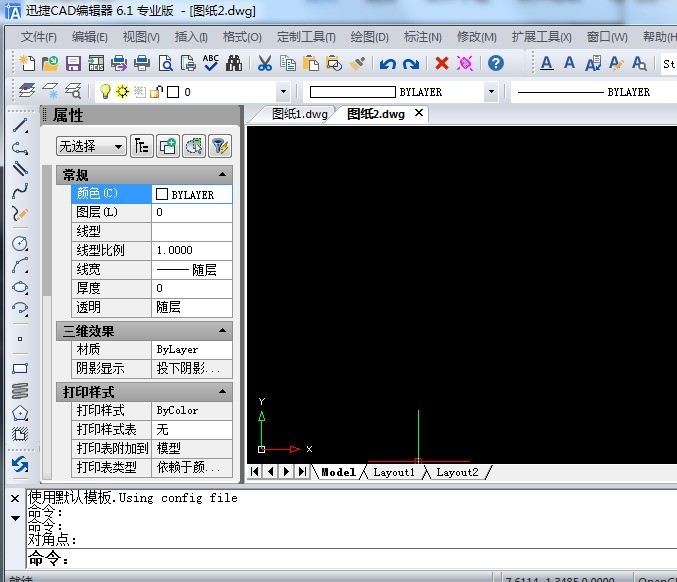Click quick select funnel icon

[x=219, y=146]
